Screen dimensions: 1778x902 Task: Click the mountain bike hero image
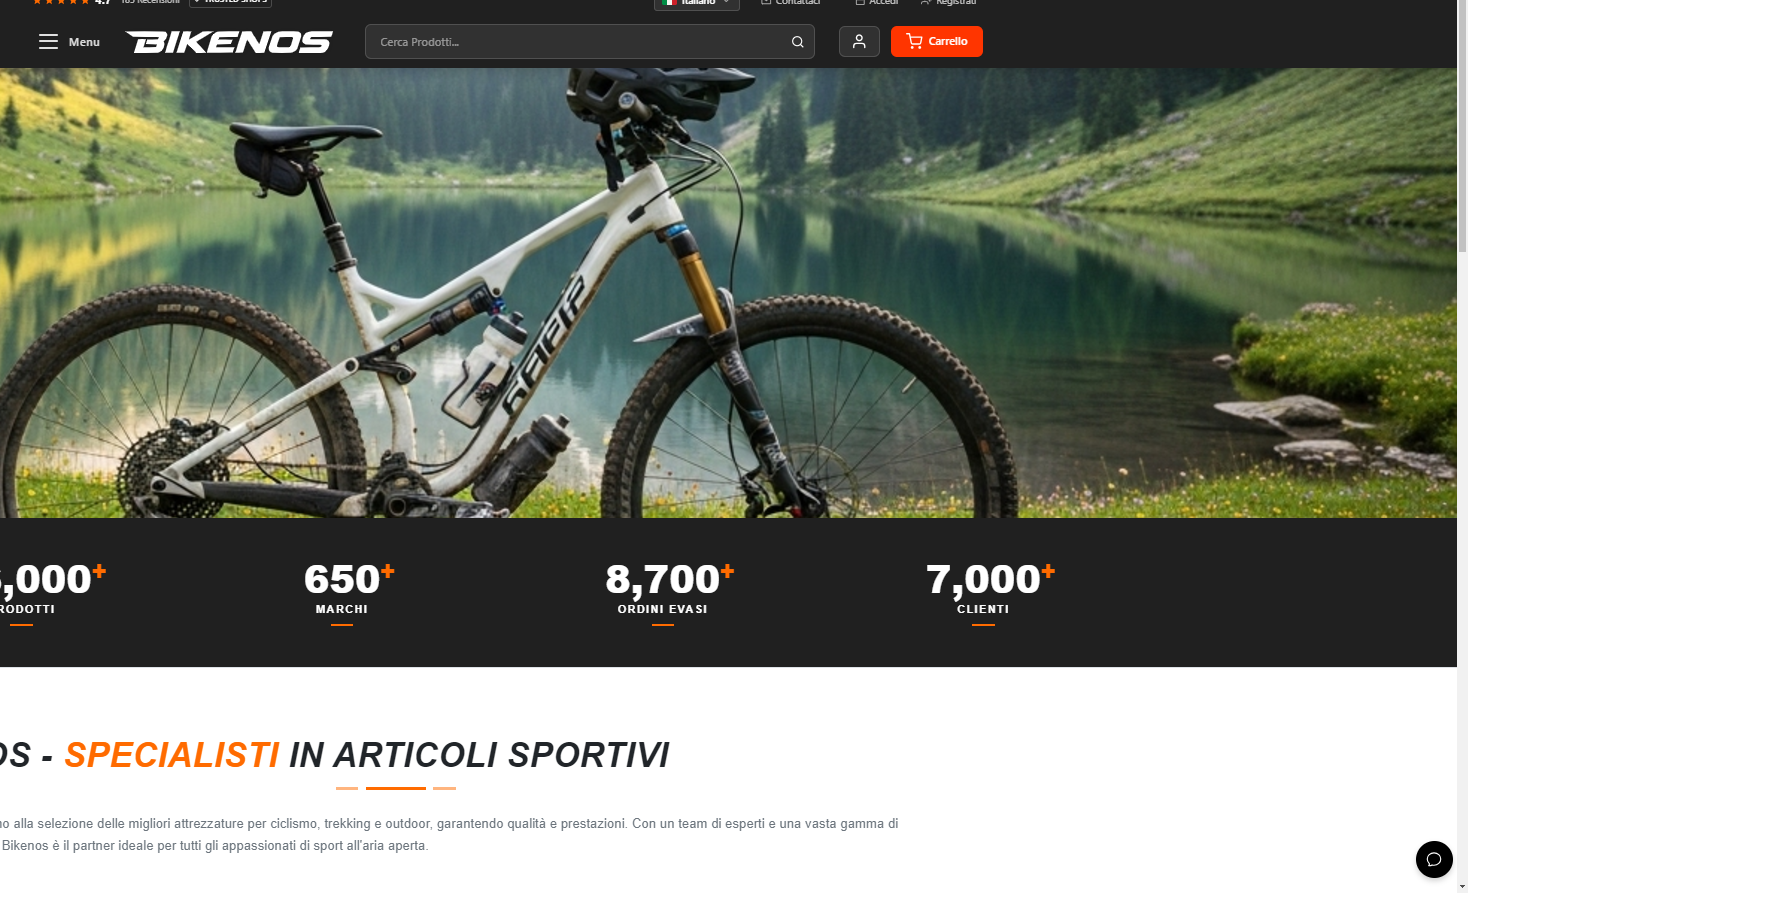coord(728,293)
